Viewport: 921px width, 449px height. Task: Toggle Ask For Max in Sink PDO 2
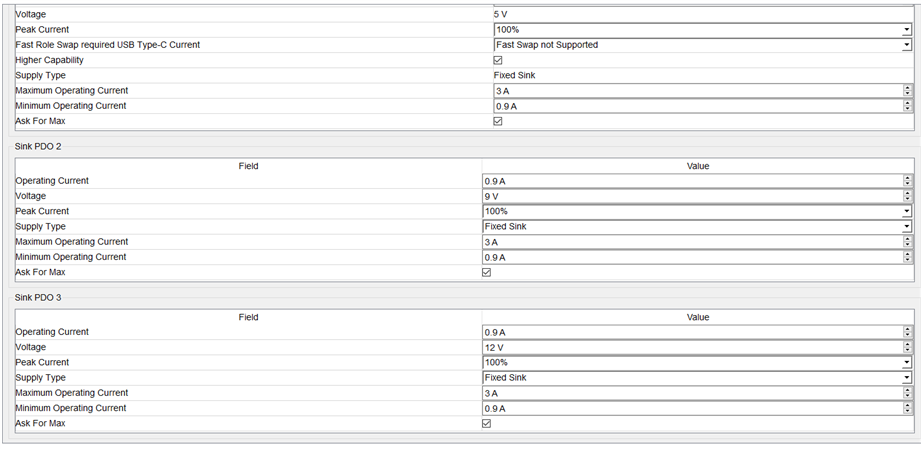(487, 272)
